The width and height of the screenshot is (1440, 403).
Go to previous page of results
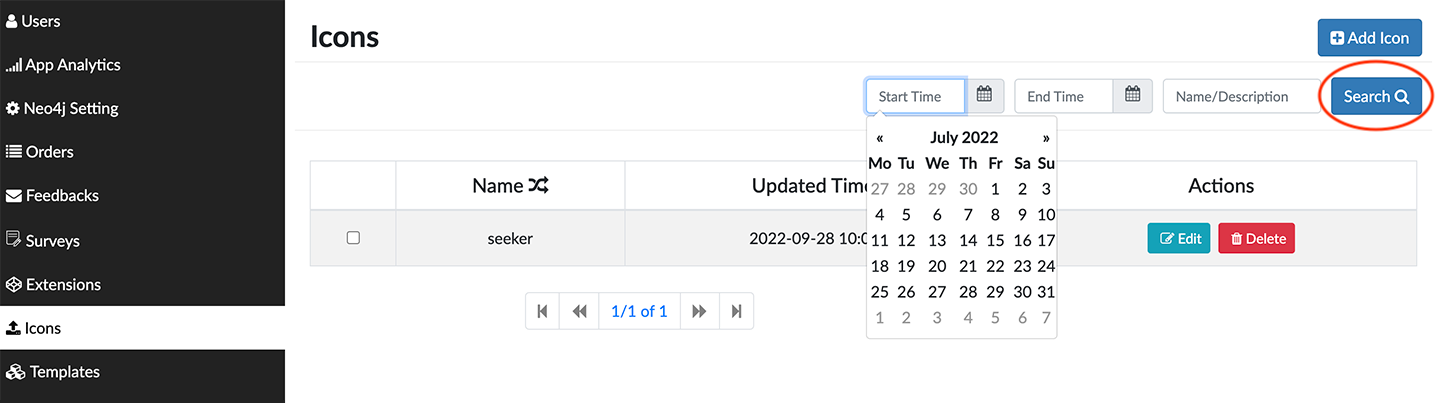click(x=579, y=311)
